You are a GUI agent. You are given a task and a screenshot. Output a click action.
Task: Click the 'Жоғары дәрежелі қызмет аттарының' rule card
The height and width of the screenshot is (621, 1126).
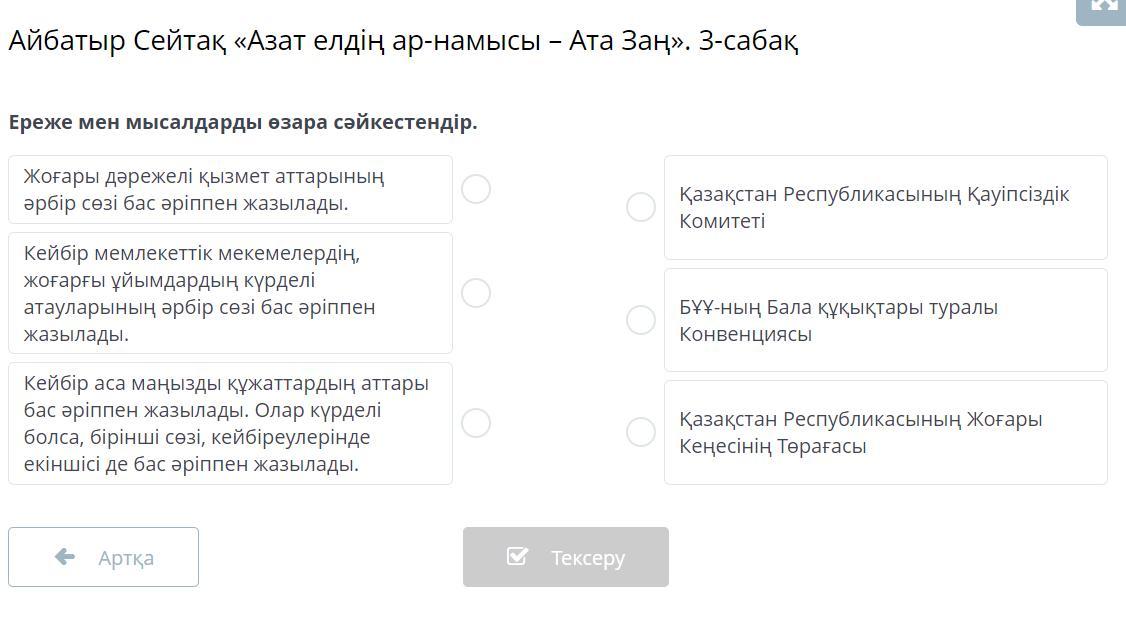[x=230, y=190]
